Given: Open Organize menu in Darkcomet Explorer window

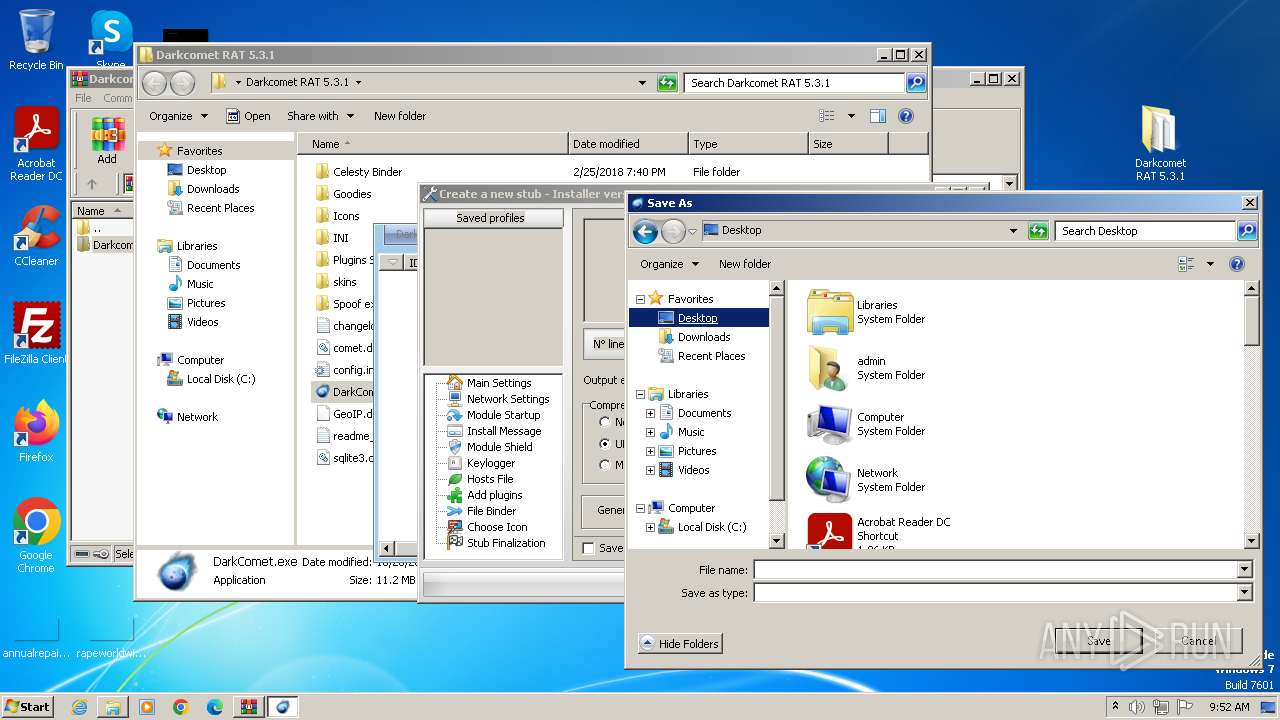Looking at the screenshot, I should pyautogui.click(x=178, y=116).
